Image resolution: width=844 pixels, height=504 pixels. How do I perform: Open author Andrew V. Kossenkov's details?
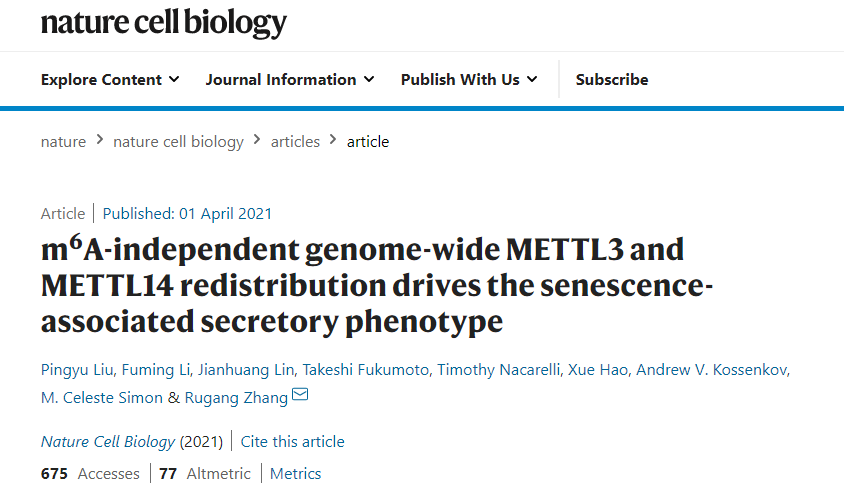coord(712,370)
